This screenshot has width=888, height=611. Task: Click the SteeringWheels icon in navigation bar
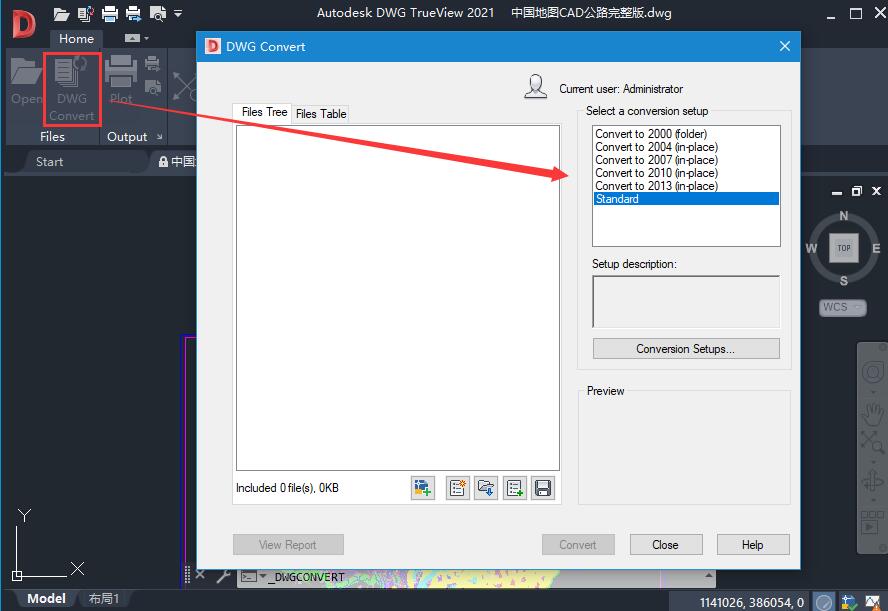(x=873, y=373)
